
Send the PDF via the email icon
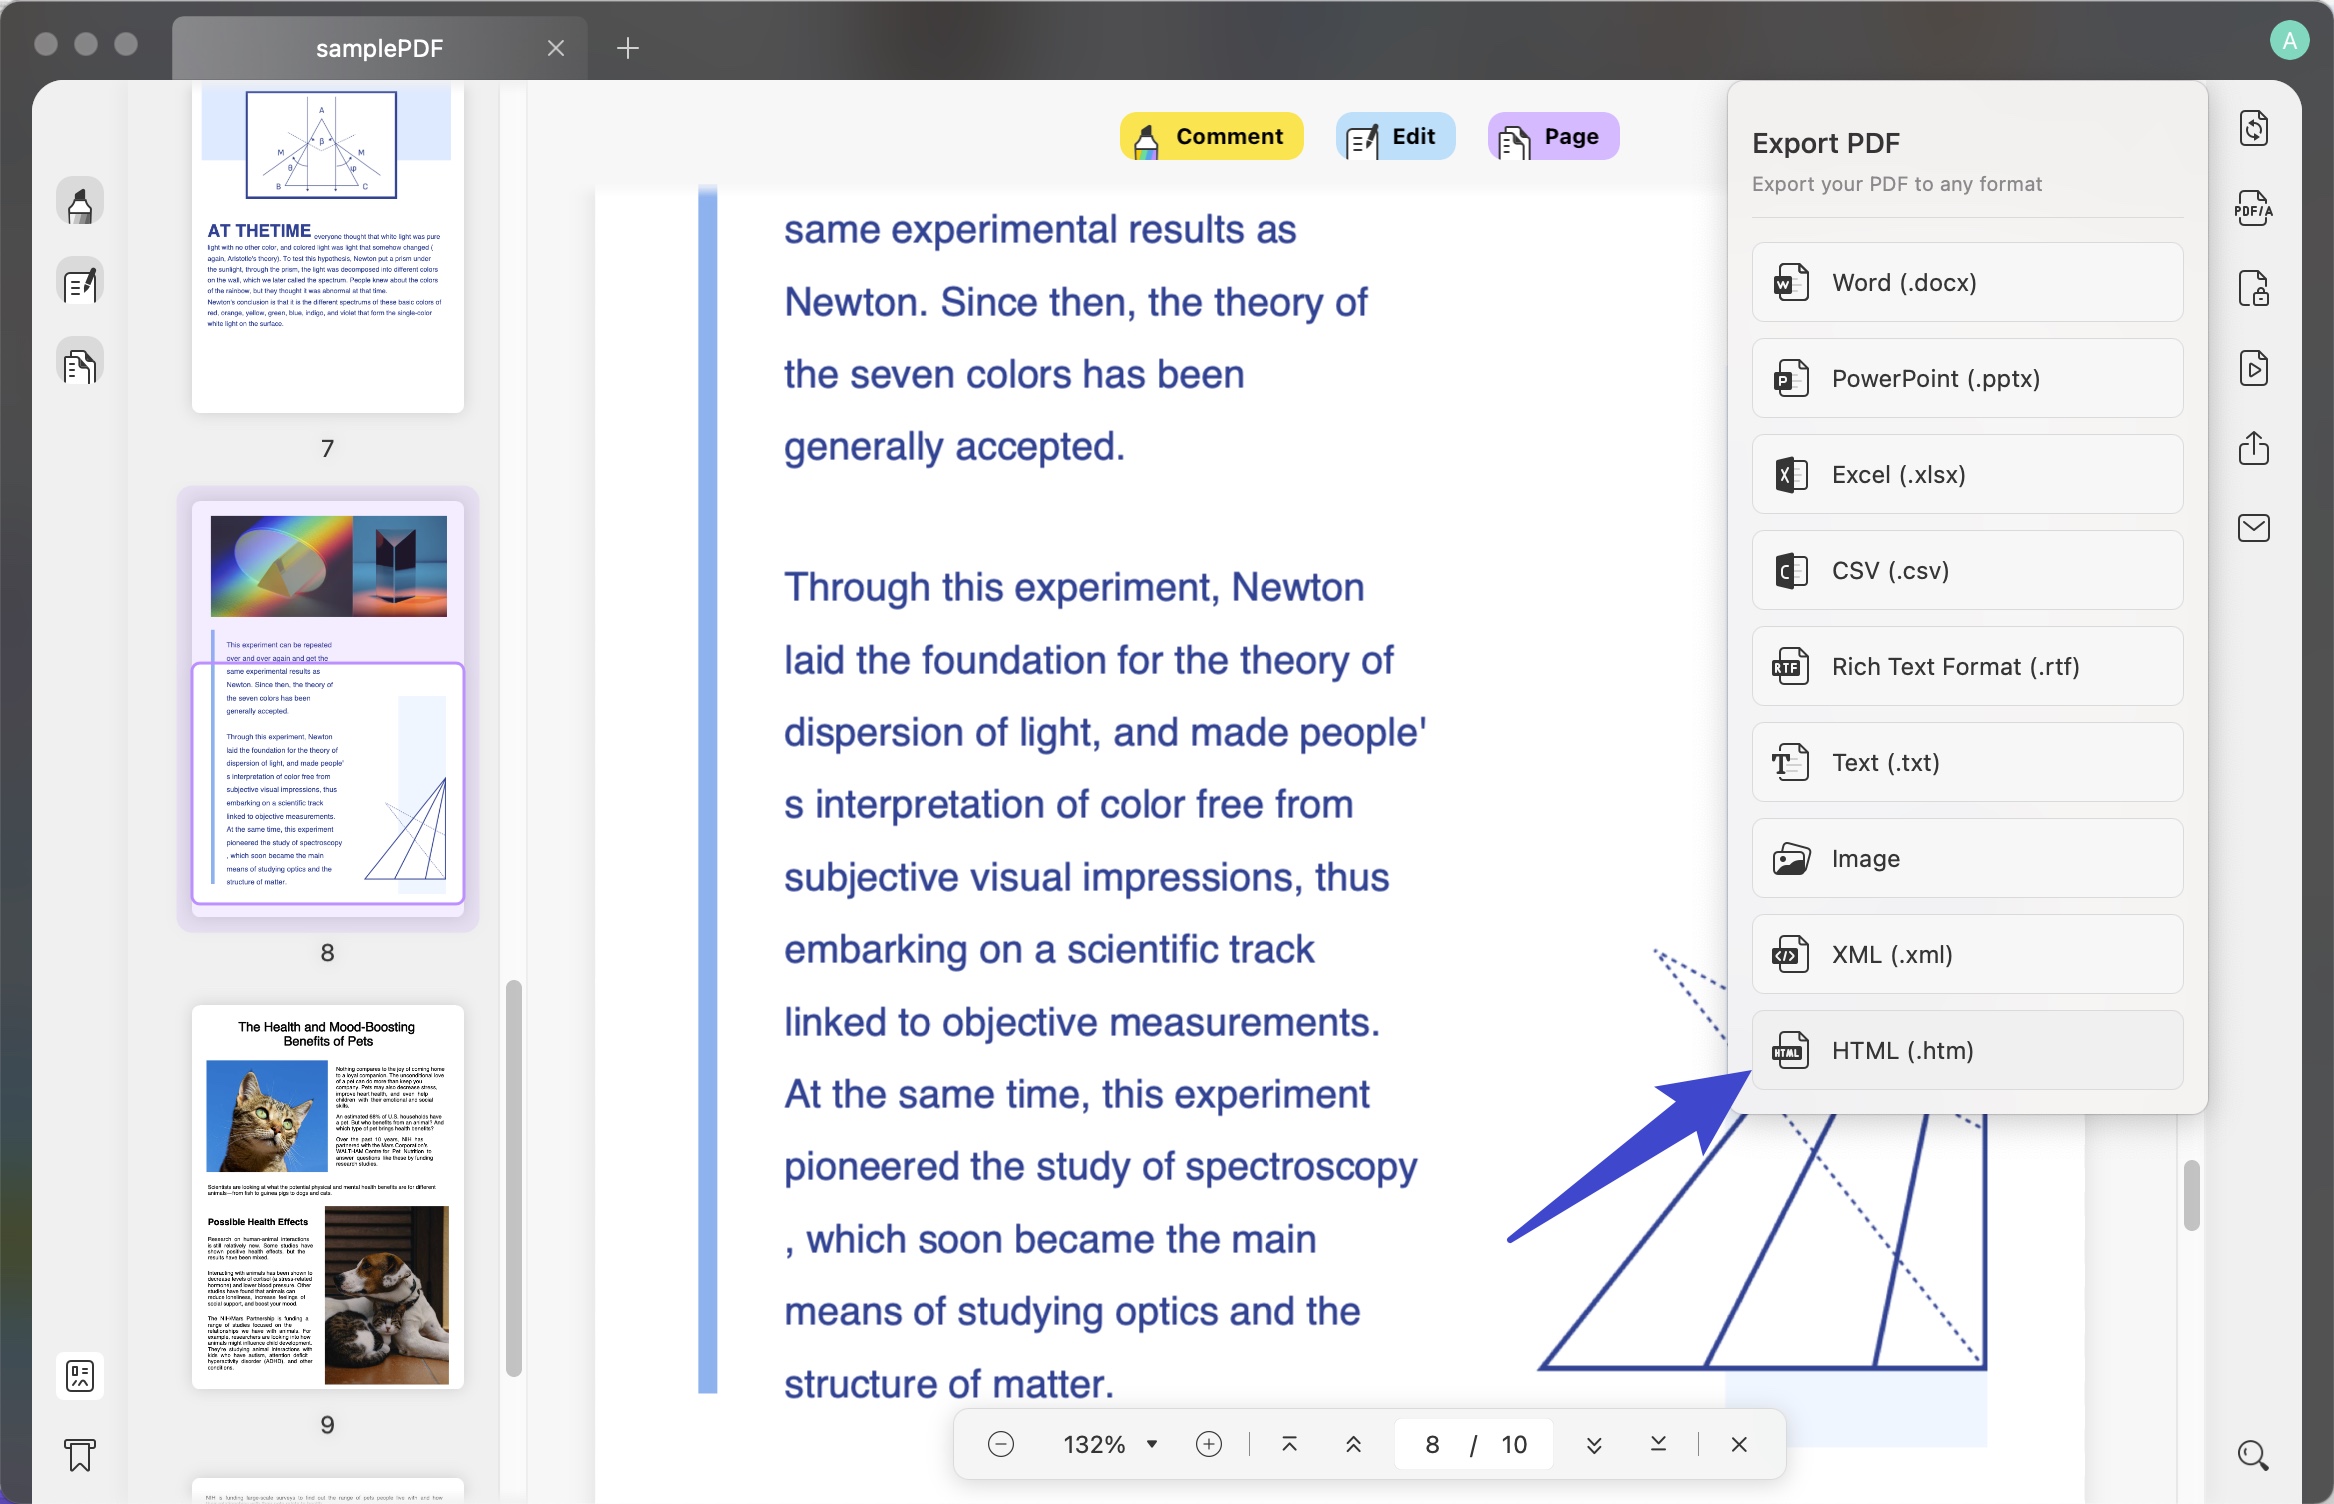click(x=2253, y=527)
